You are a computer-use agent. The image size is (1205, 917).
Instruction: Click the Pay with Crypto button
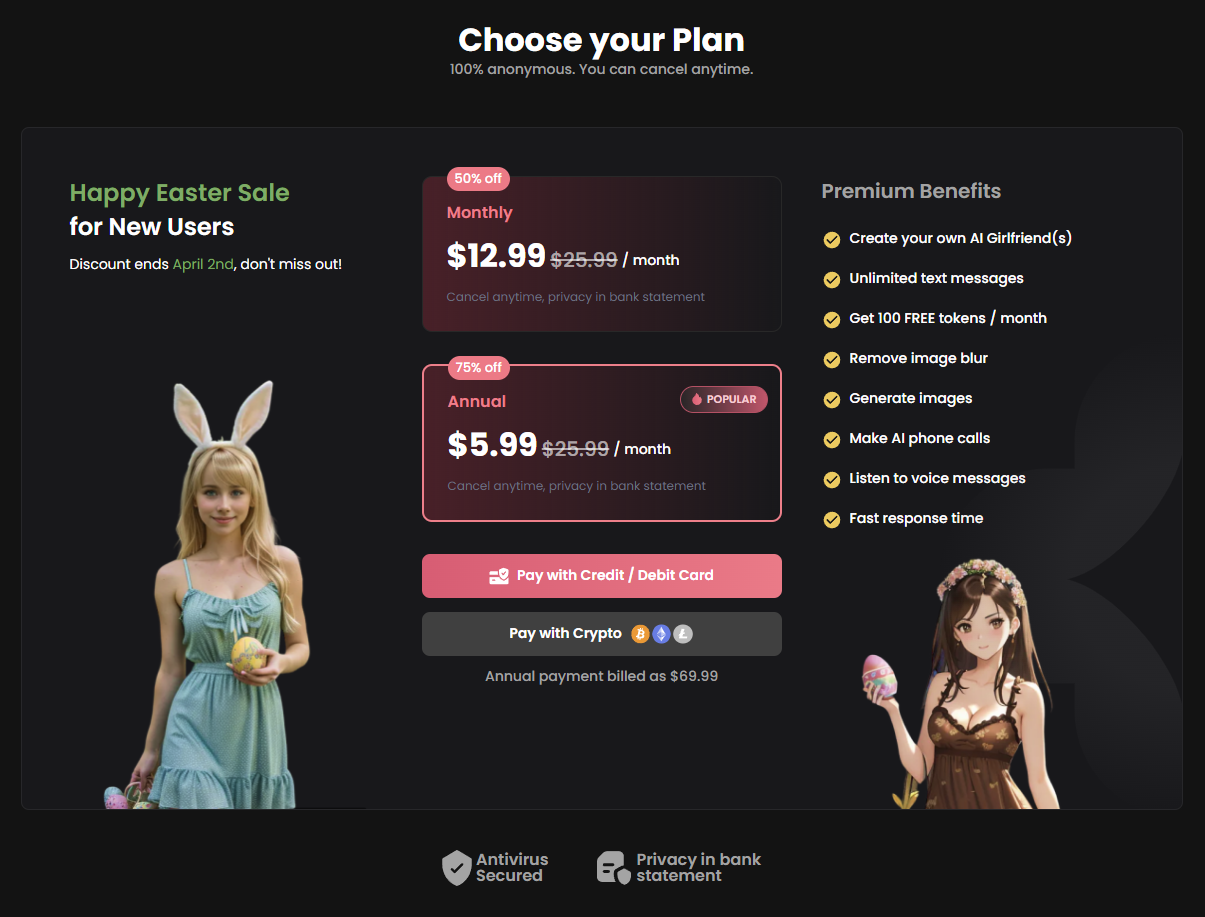601,634
